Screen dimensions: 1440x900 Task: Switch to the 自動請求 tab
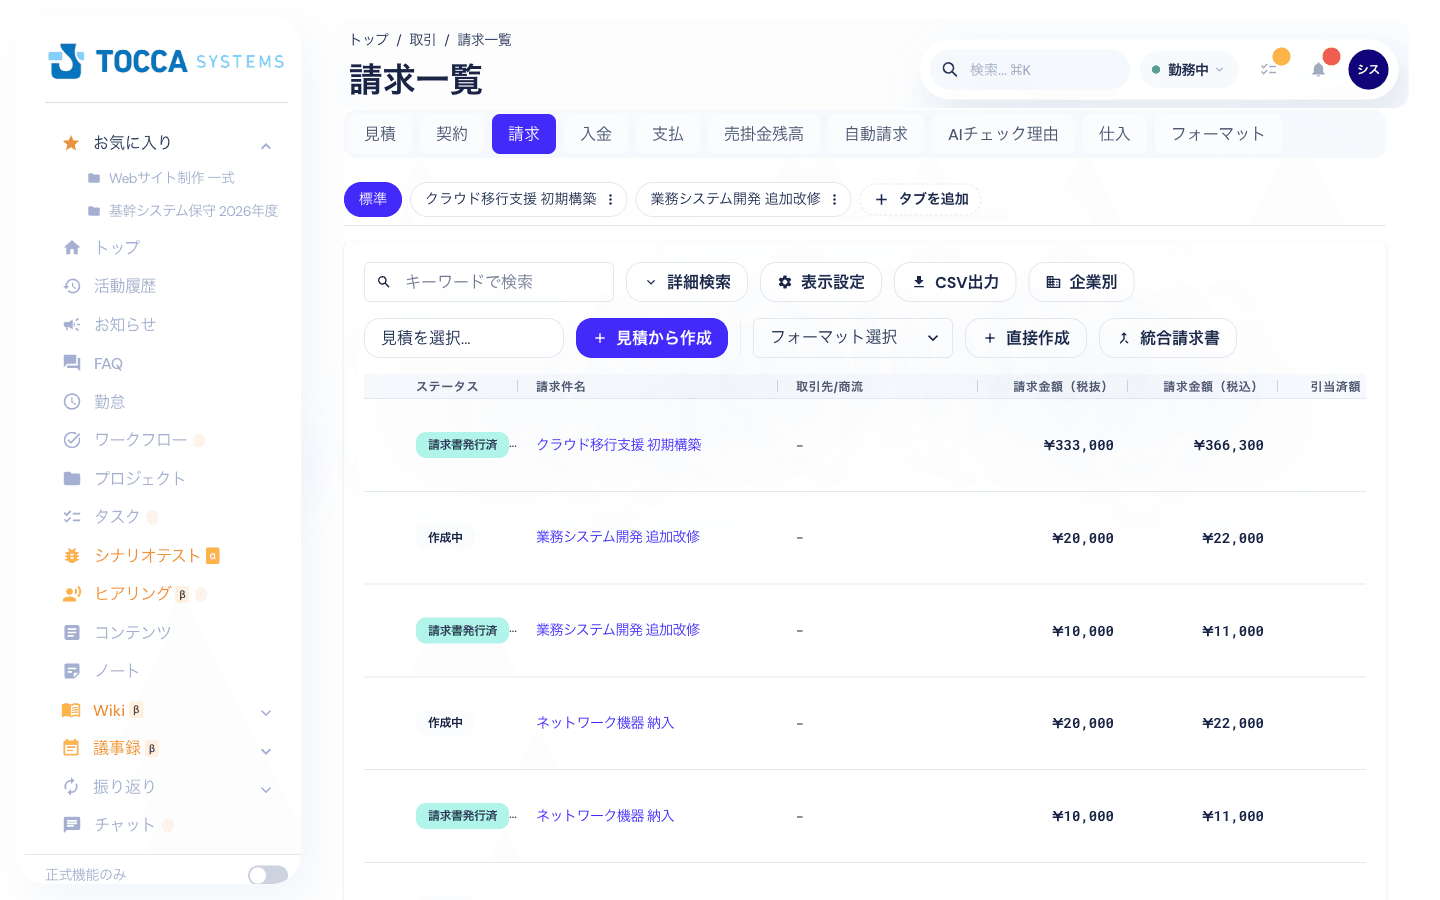[876, 134]
